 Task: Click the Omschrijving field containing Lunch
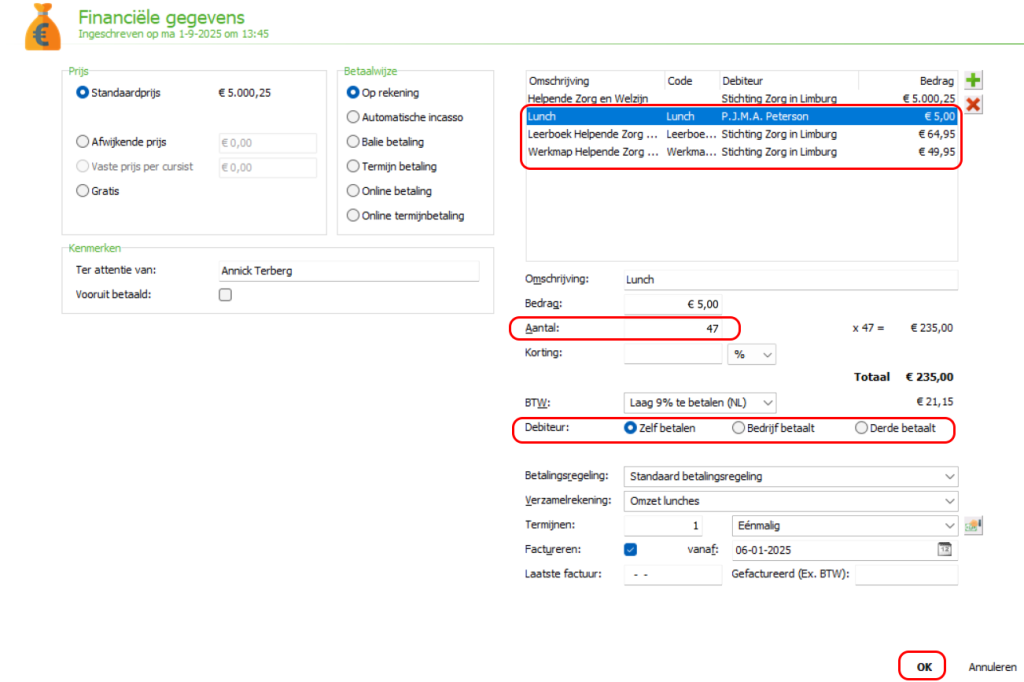pos(791,280)
